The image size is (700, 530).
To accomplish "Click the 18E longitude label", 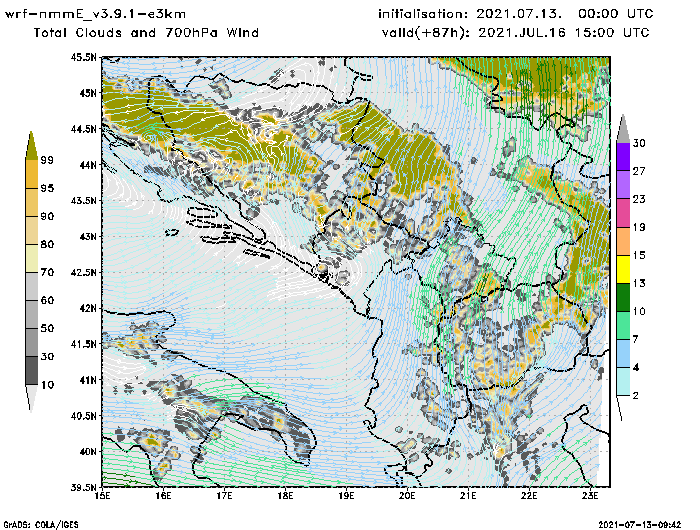I will click(285, 496).
